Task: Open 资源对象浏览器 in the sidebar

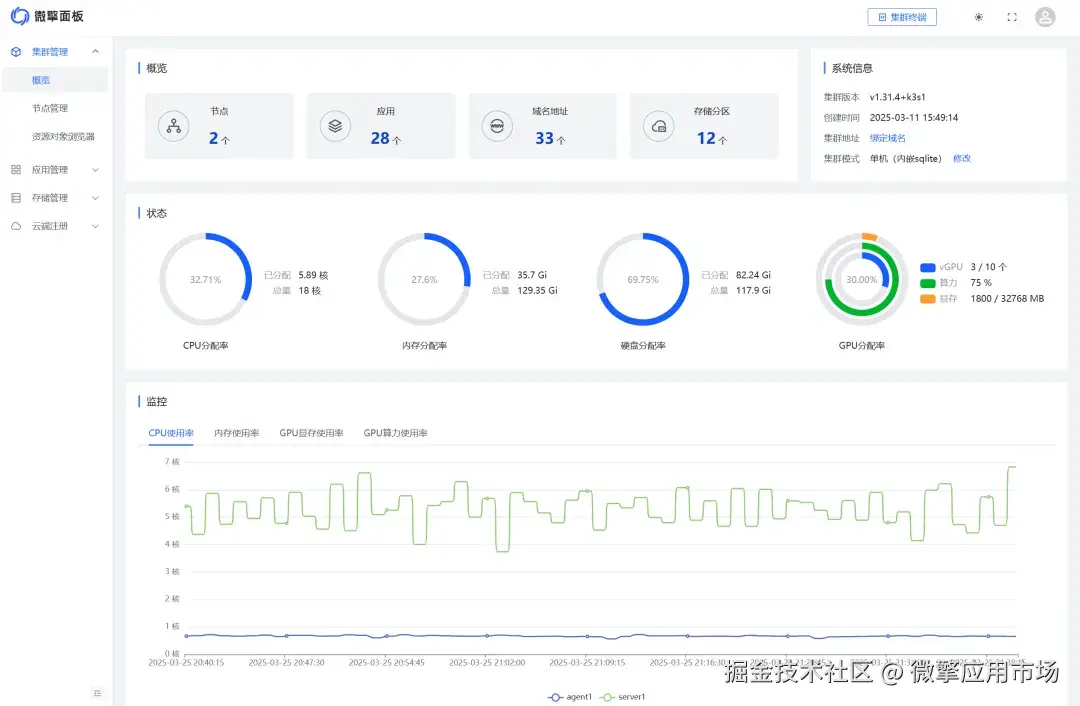Action: [x=63, y=136]
